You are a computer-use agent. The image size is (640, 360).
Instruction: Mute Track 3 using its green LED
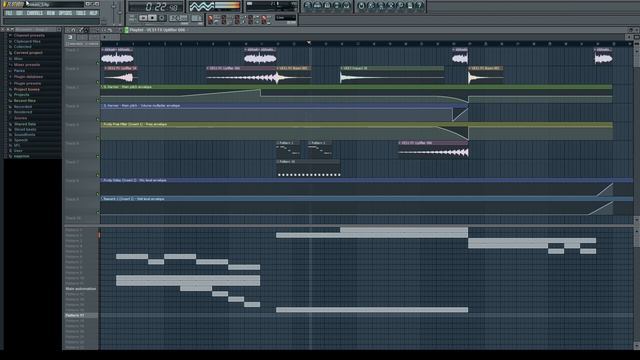[x=98, y=100]
